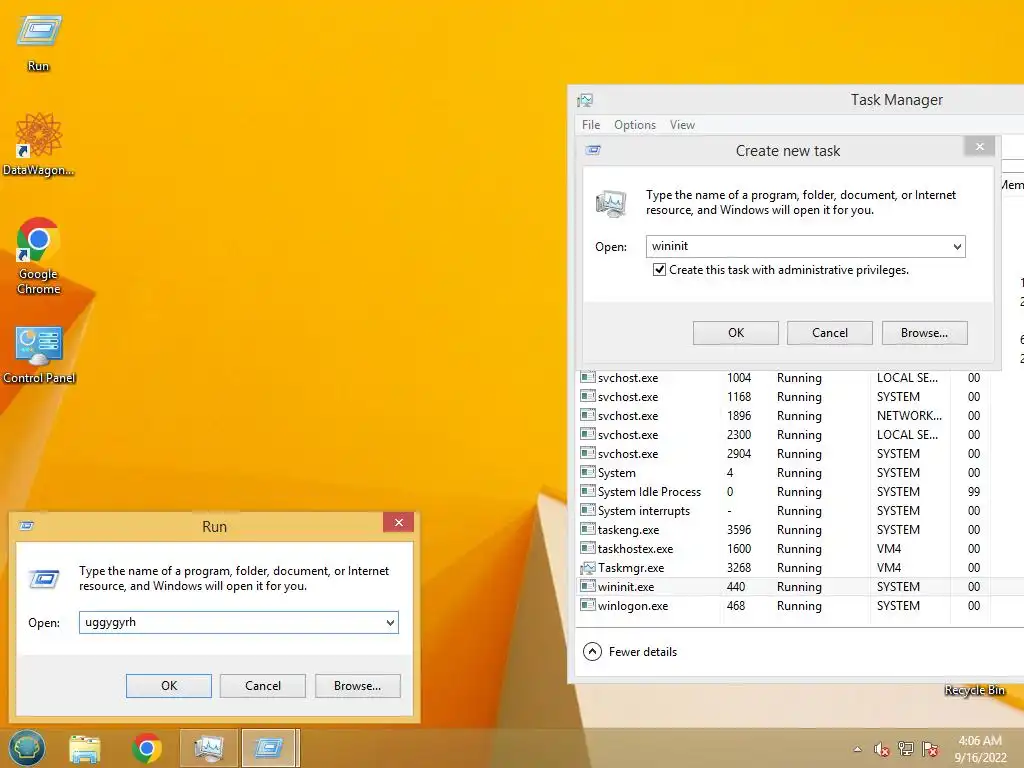Close the Create new task dialog
Image resolution: width=1024 pixels, height=768 pixels.
click(x=980, y=146)
